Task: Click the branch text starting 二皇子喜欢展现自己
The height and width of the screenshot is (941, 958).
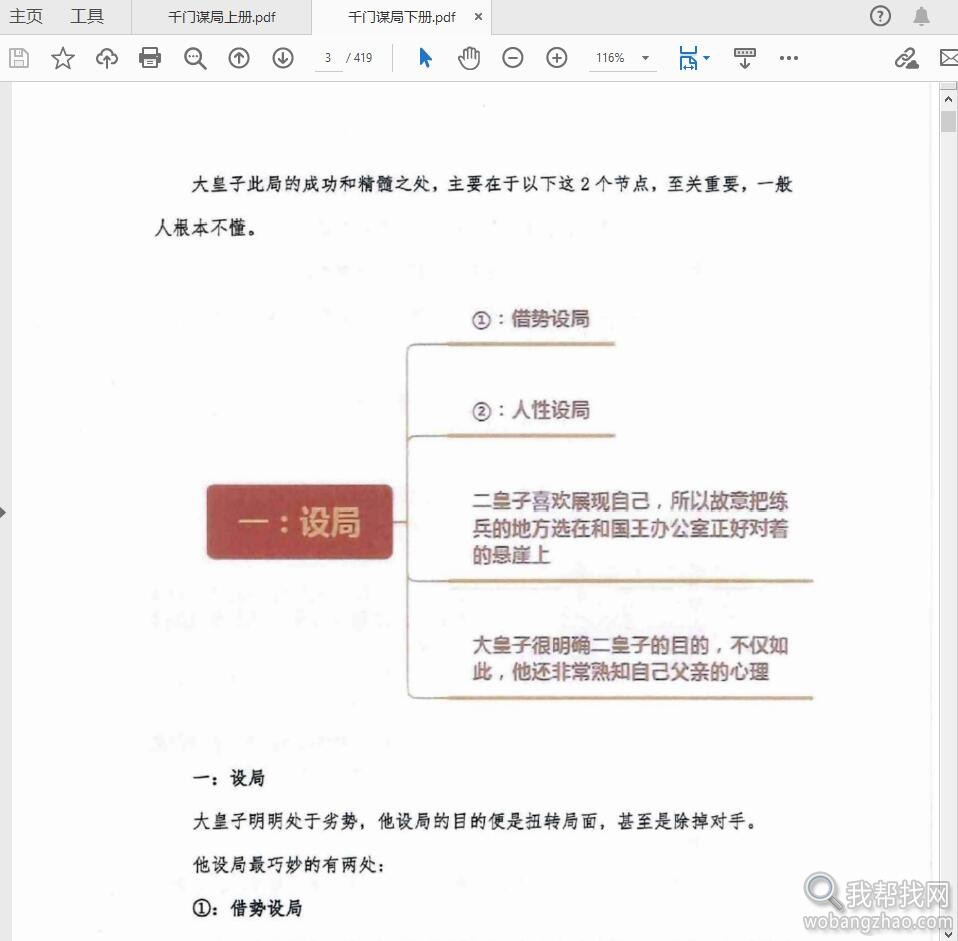Action: 630,527
